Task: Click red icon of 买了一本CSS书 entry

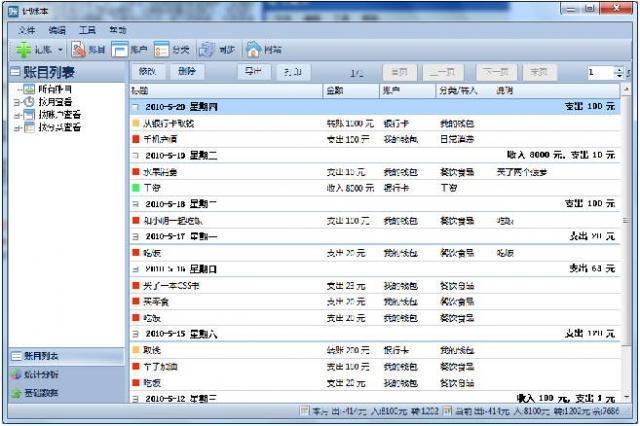Action: [136, 285]
